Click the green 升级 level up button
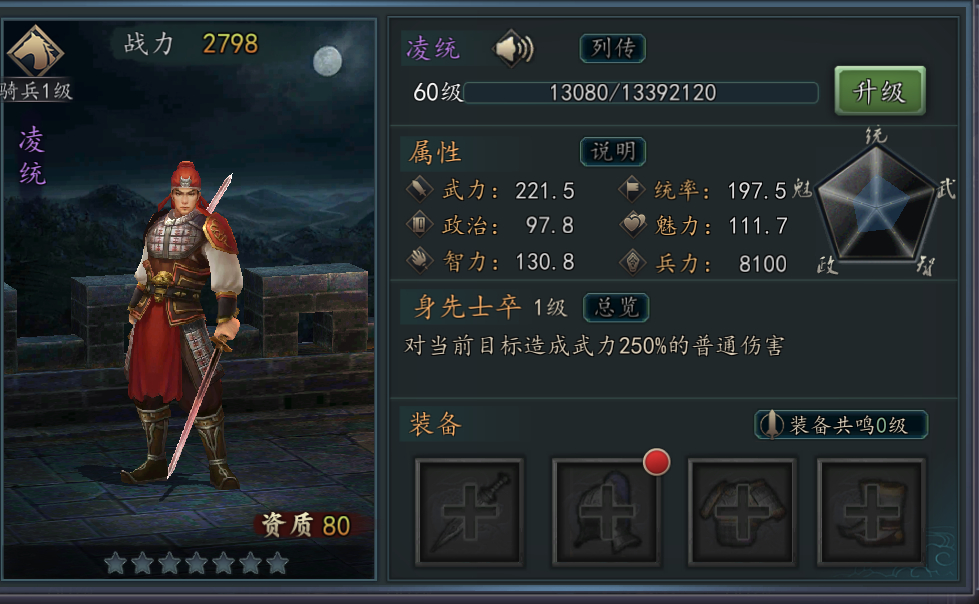The height and width of the screenshot is (604, 979). coord(880,91)
